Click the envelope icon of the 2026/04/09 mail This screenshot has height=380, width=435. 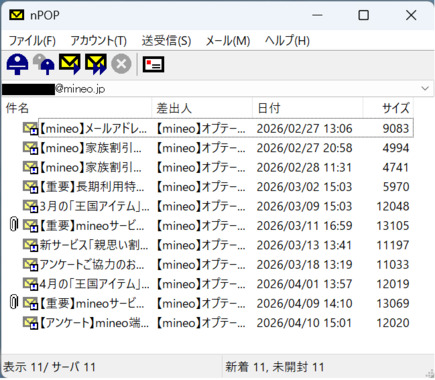click(30, 303)
